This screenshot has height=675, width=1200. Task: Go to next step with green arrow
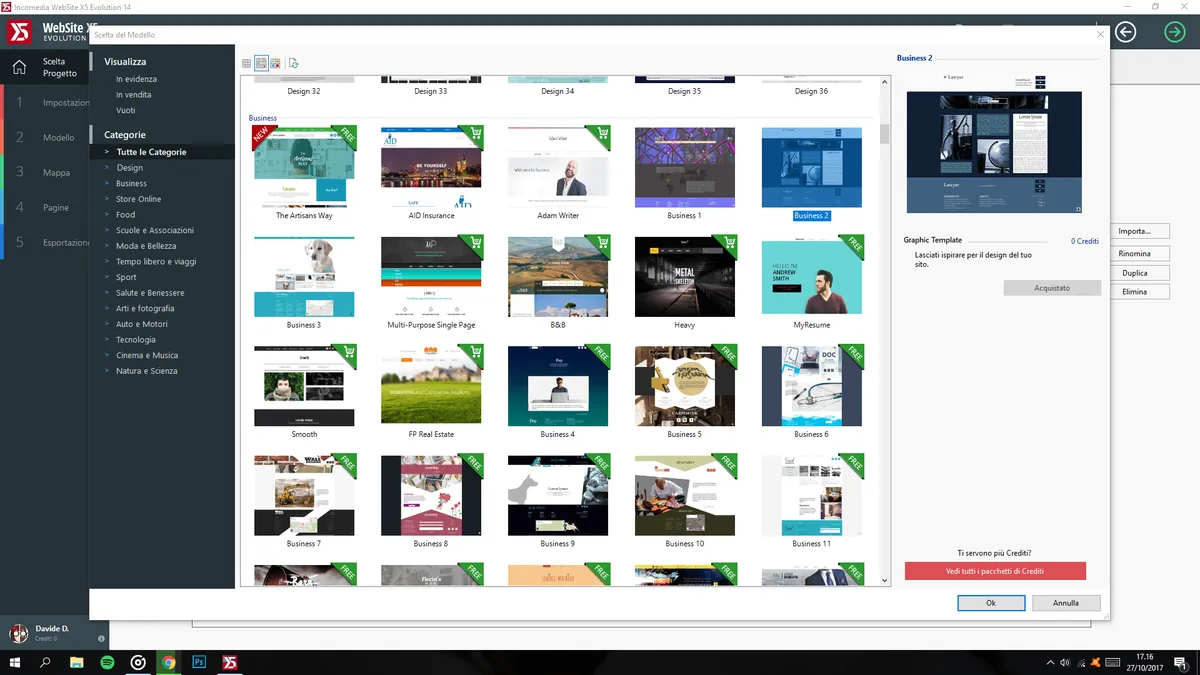click(x=1174, y=33)
